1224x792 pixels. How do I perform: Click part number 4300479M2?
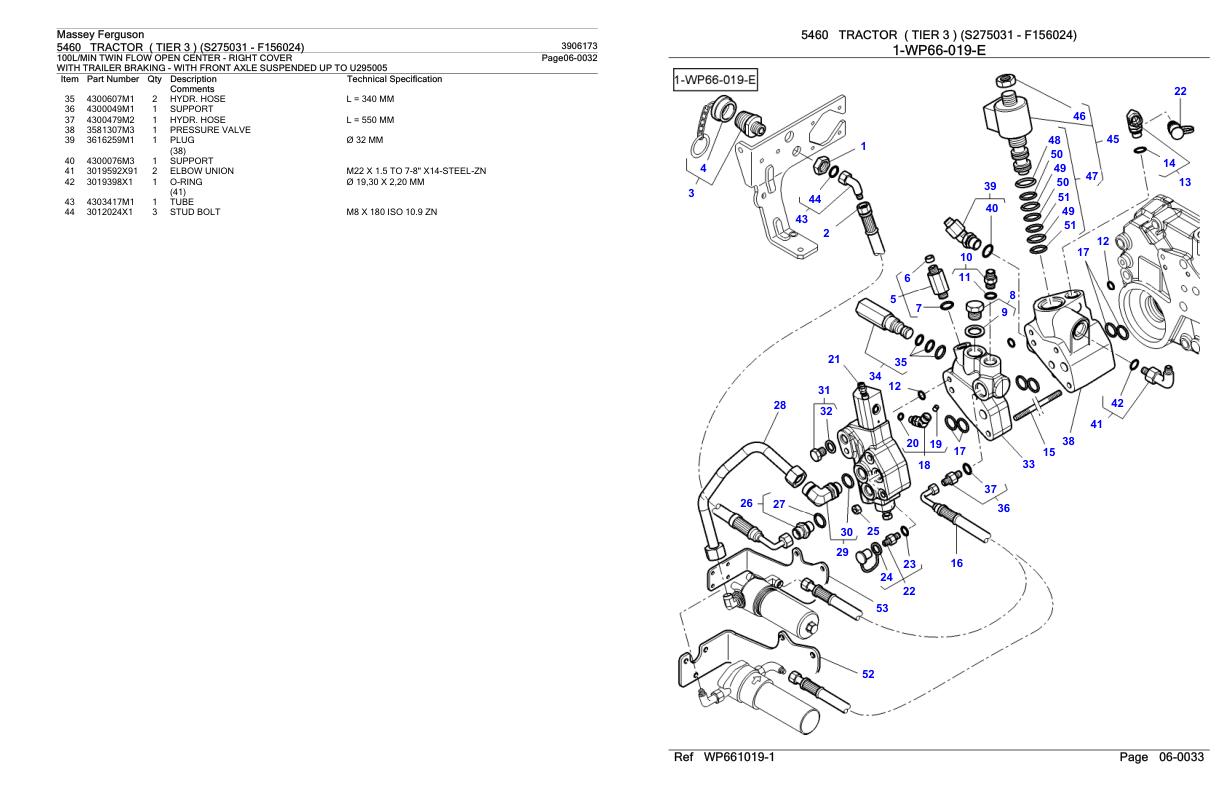(110, 120)
